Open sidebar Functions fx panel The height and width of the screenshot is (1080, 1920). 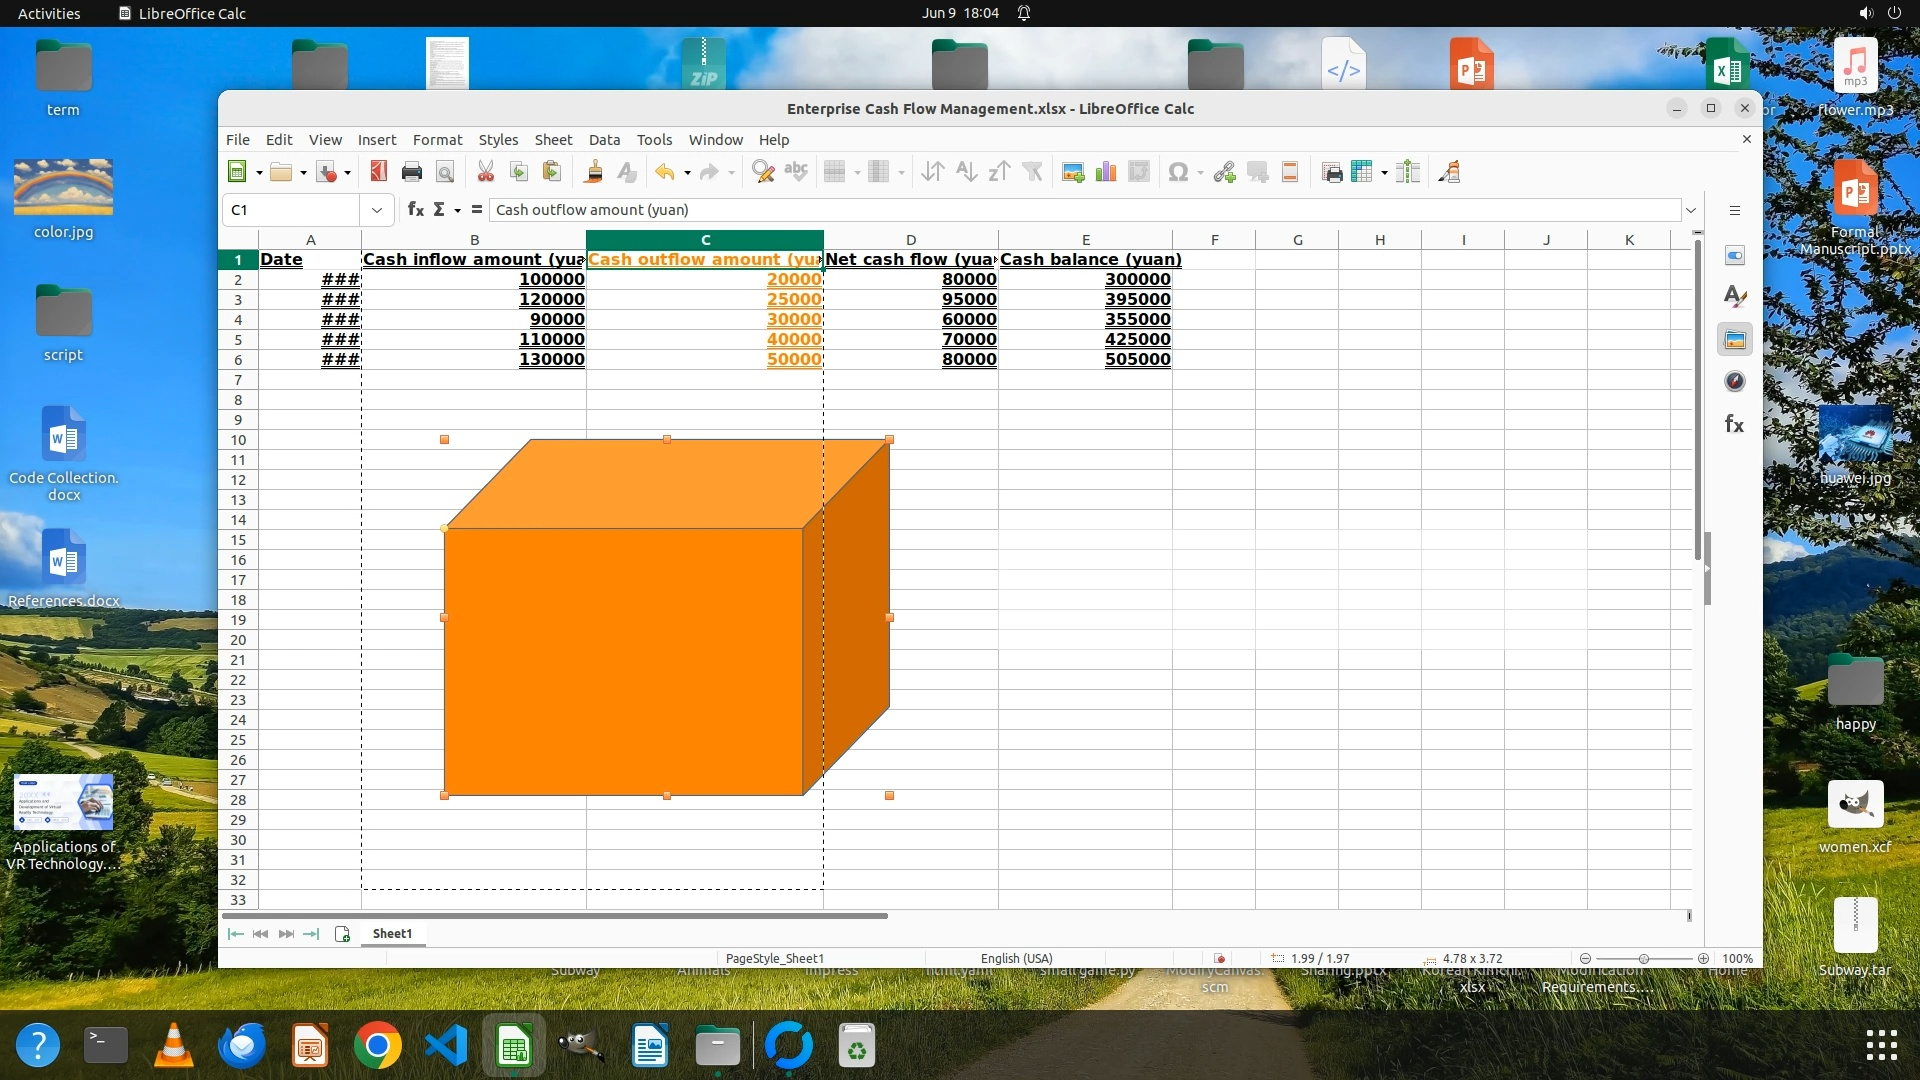(x=1735, y=424)
